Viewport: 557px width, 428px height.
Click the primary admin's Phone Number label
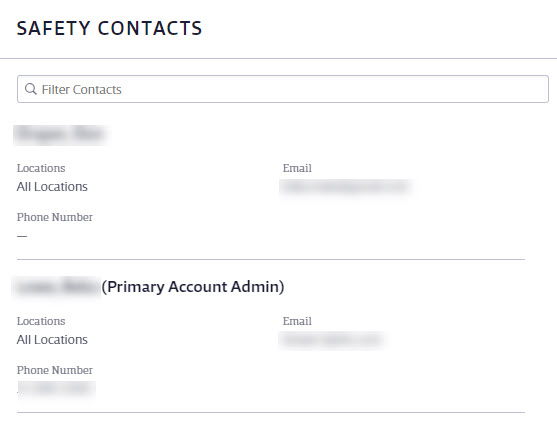54,370
